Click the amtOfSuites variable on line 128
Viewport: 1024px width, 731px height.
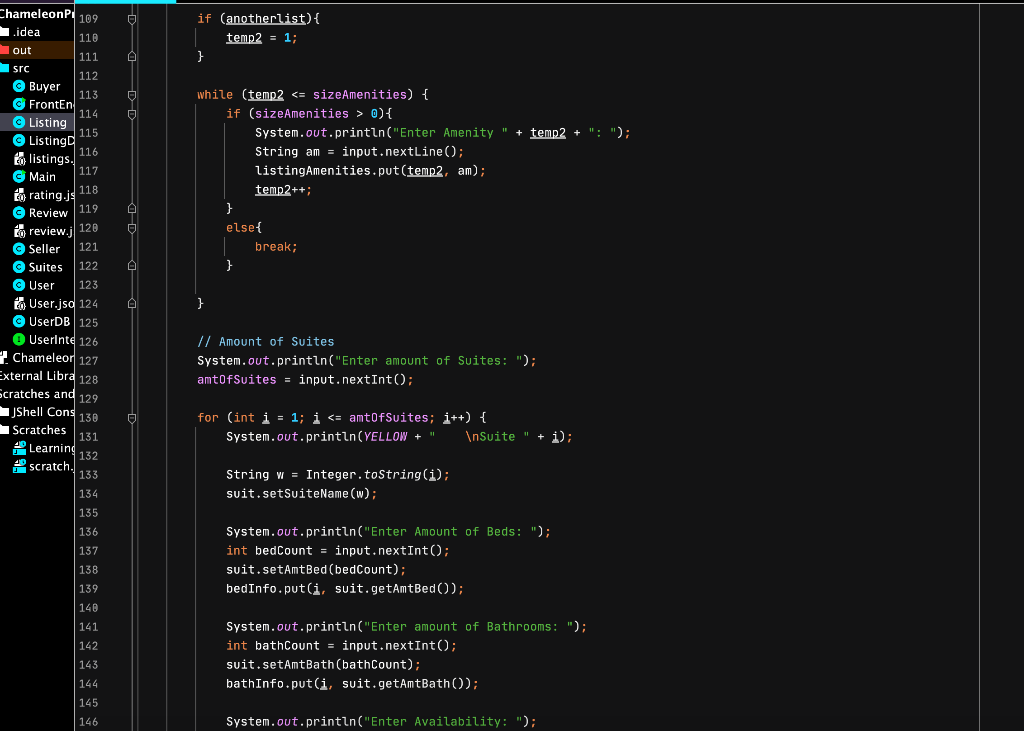point(236,380)
